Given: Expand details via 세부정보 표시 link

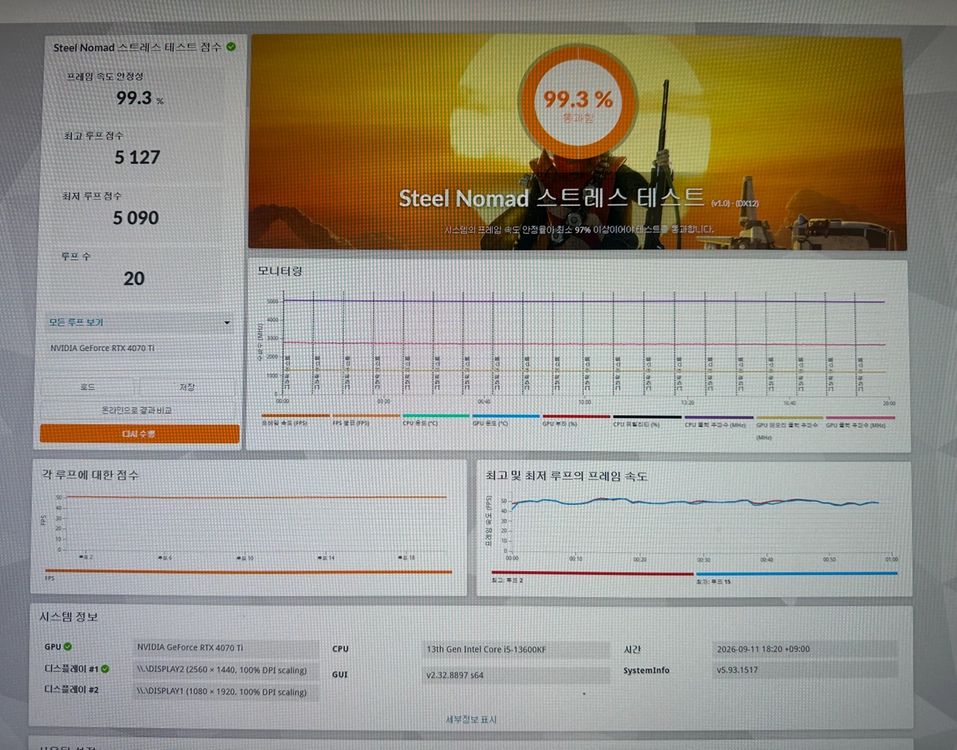Looking at the screenshot, I should pyautogui.click(x=471, y=719).
